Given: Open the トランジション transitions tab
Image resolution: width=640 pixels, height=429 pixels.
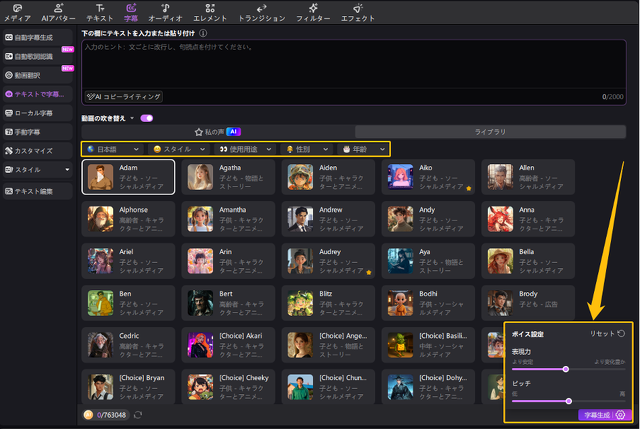Looking at the screenshot, I should (262, 13).
